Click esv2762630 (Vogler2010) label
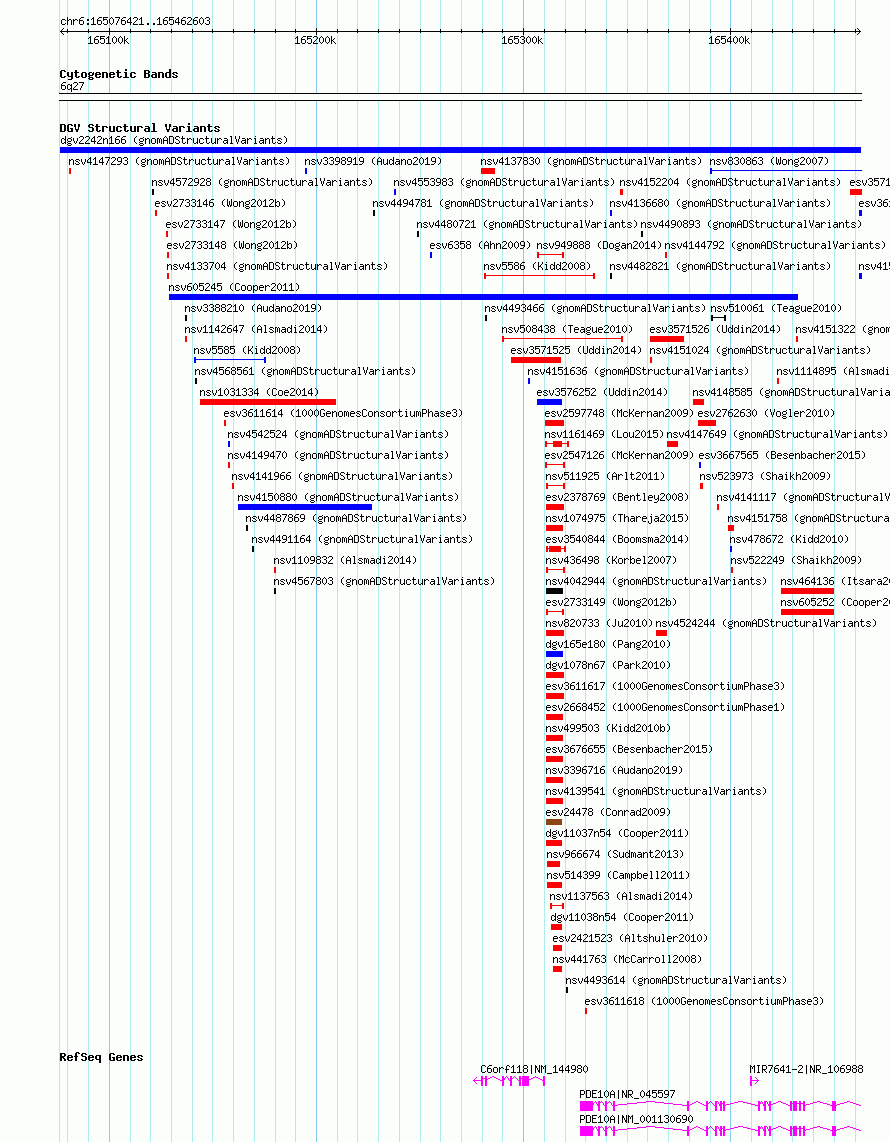The height and width of the screenshot is (1142, 890). click(x=766, y=414)
